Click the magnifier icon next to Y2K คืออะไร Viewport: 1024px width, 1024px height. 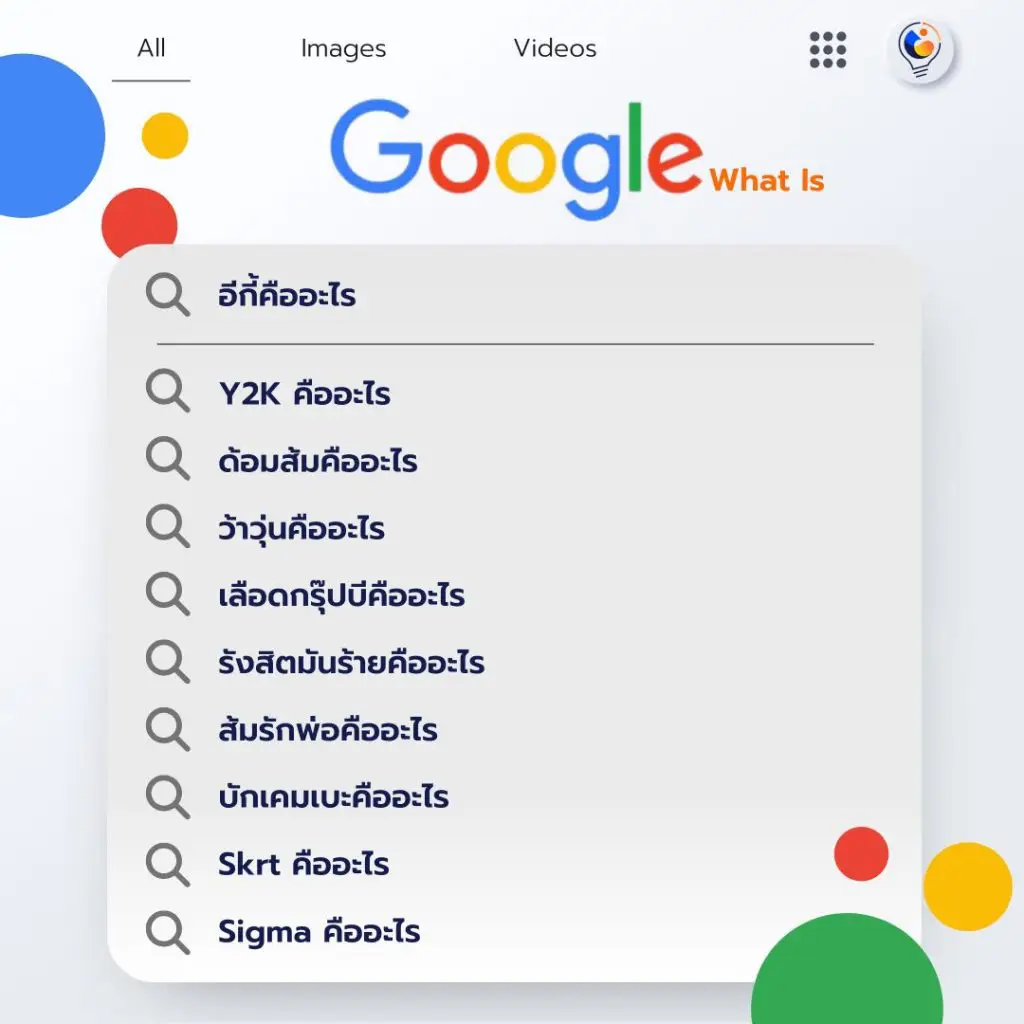coord(167,392)
